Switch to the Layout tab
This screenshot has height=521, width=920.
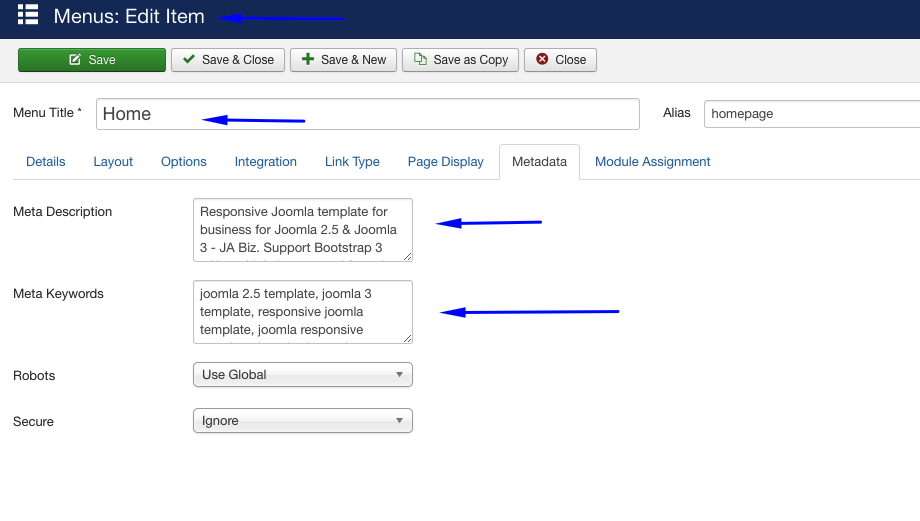tap(113, 162)
